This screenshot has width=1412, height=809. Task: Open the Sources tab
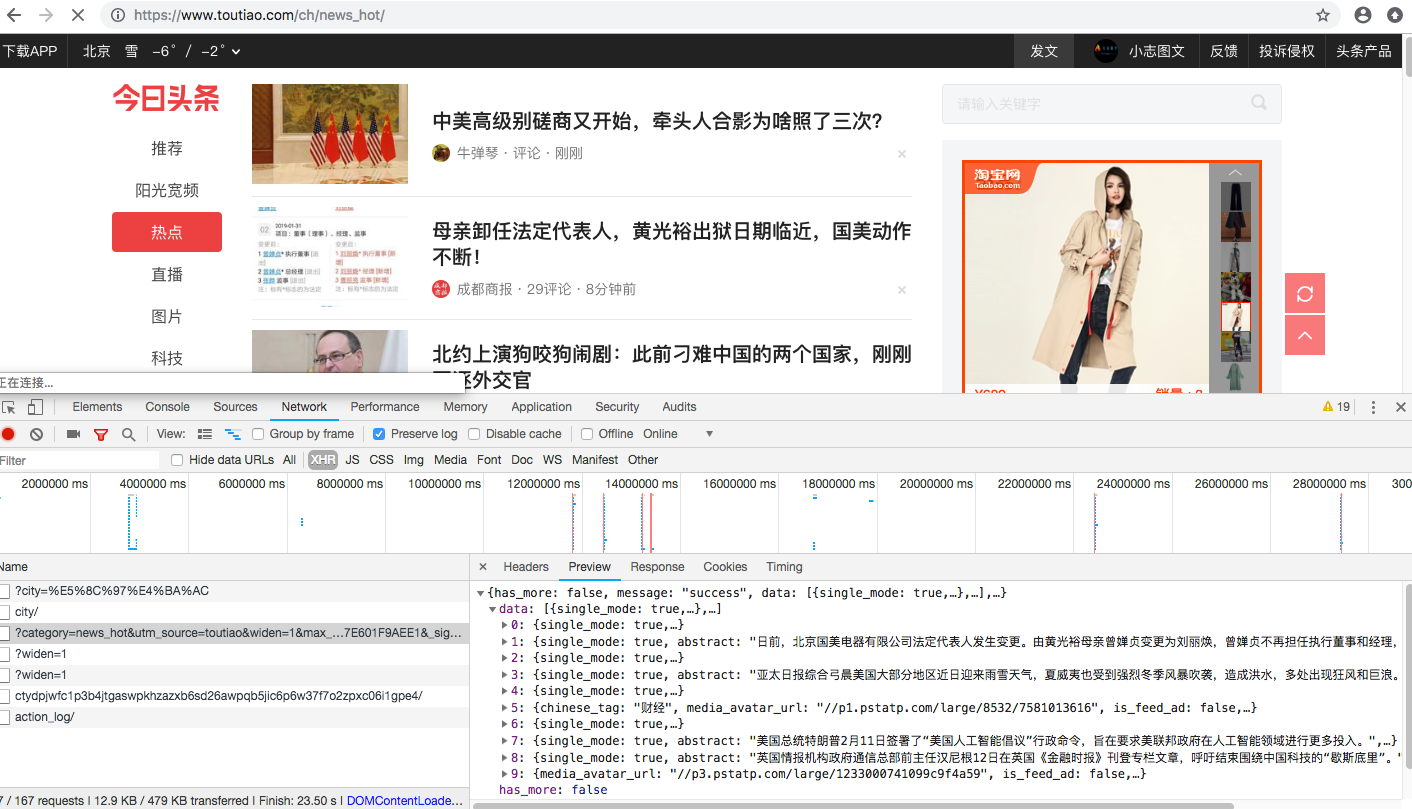pyautogui.click(x=235, y=407)
